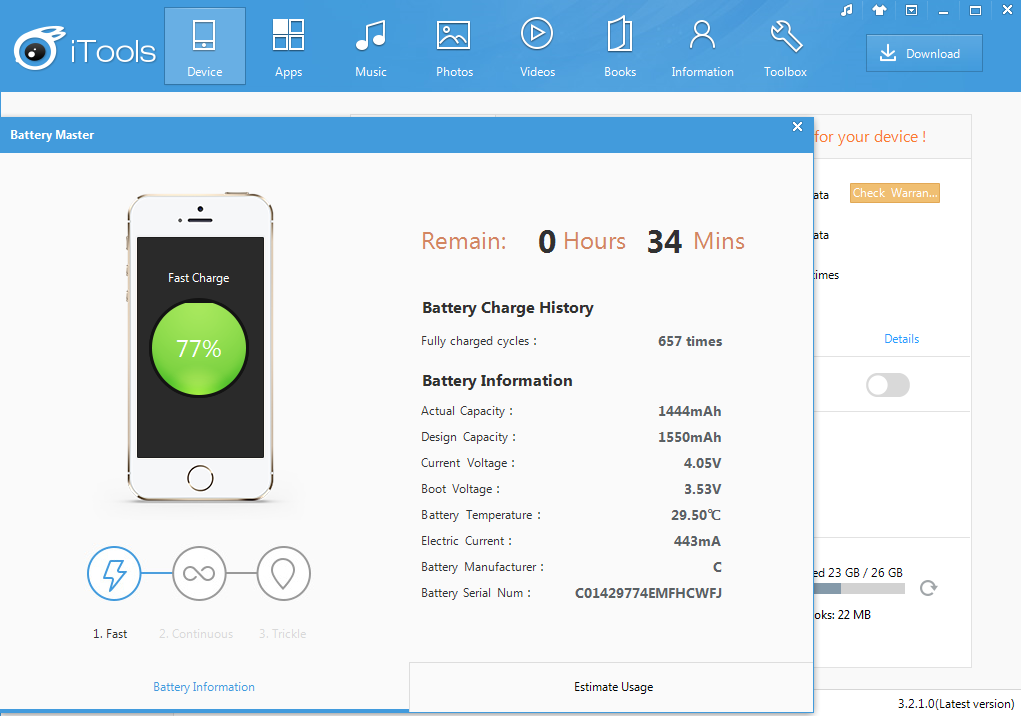Open the title bar dropdown menu icon

coord(912,10)
